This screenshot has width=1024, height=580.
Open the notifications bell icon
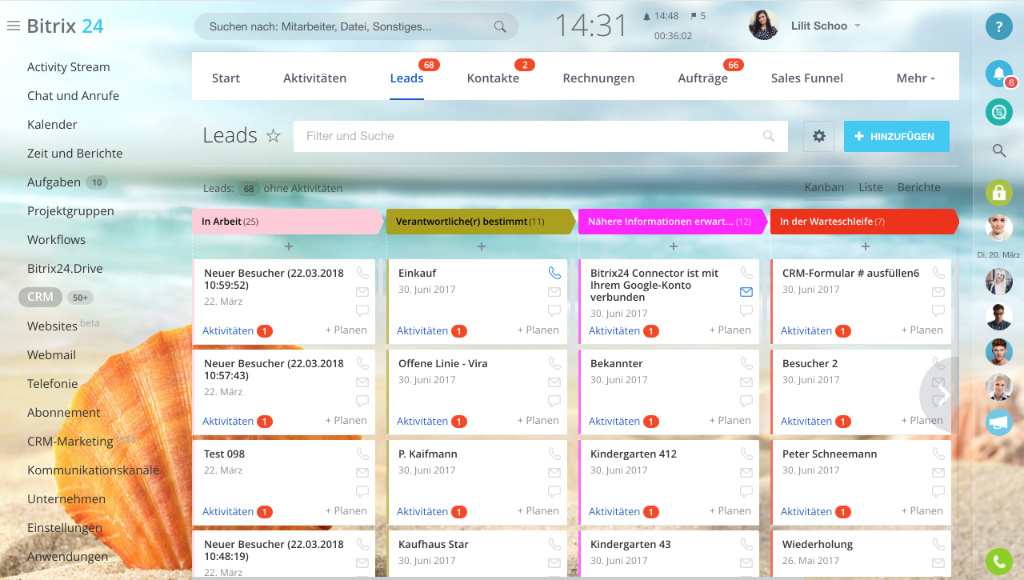[x=999, y=74]
